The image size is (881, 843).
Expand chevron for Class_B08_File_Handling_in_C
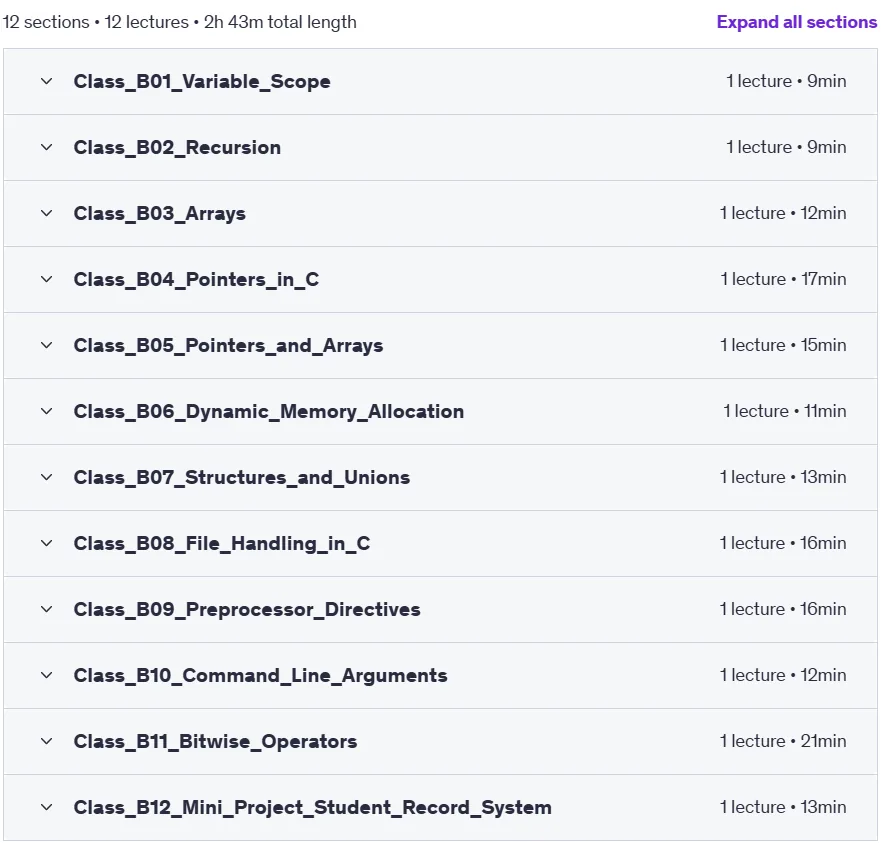pyautogui.click(x=47, y=543)
